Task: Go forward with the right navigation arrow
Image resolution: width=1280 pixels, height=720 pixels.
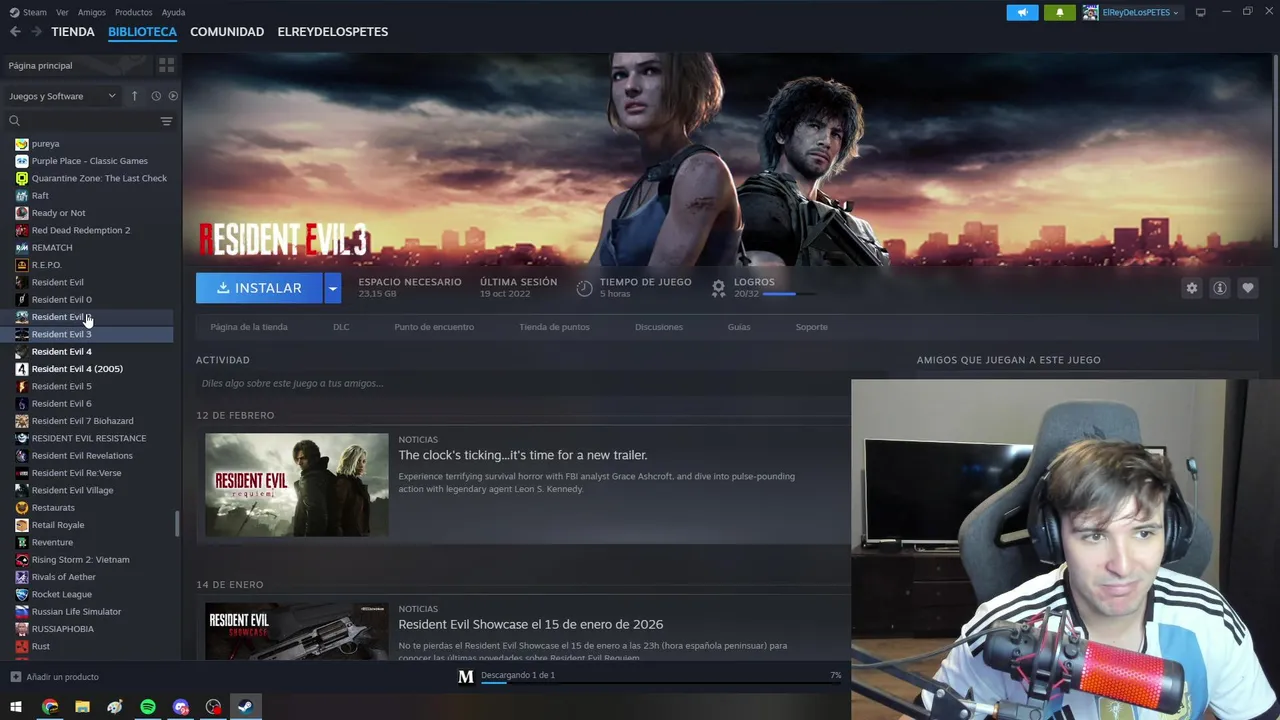Action: [x=36, y=32]
